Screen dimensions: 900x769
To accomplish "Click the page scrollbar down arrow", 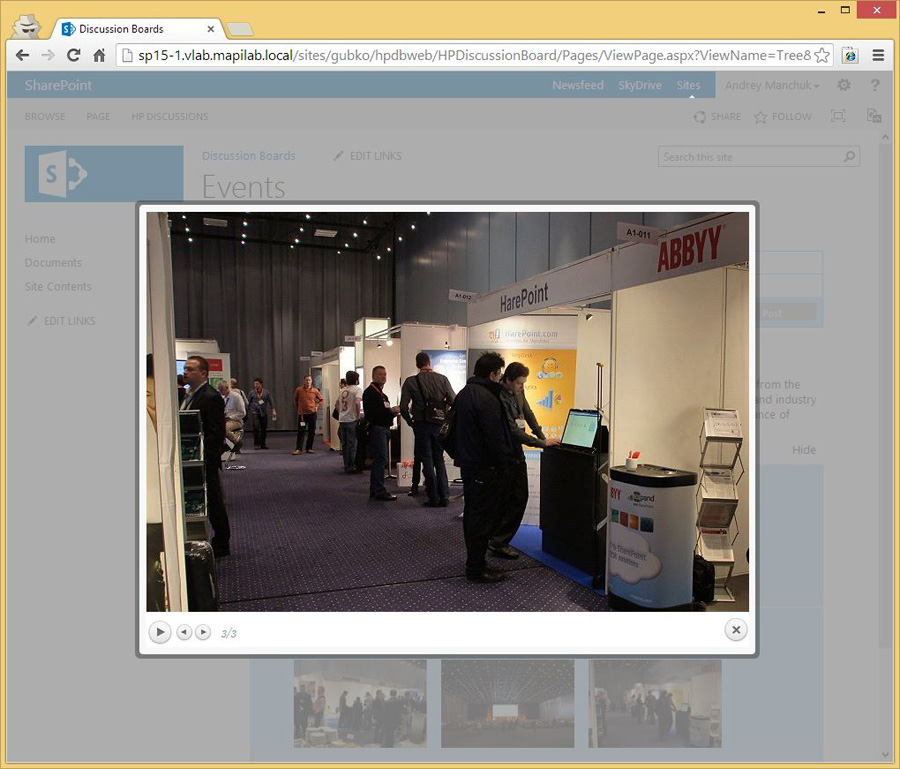I will point(885,755).
